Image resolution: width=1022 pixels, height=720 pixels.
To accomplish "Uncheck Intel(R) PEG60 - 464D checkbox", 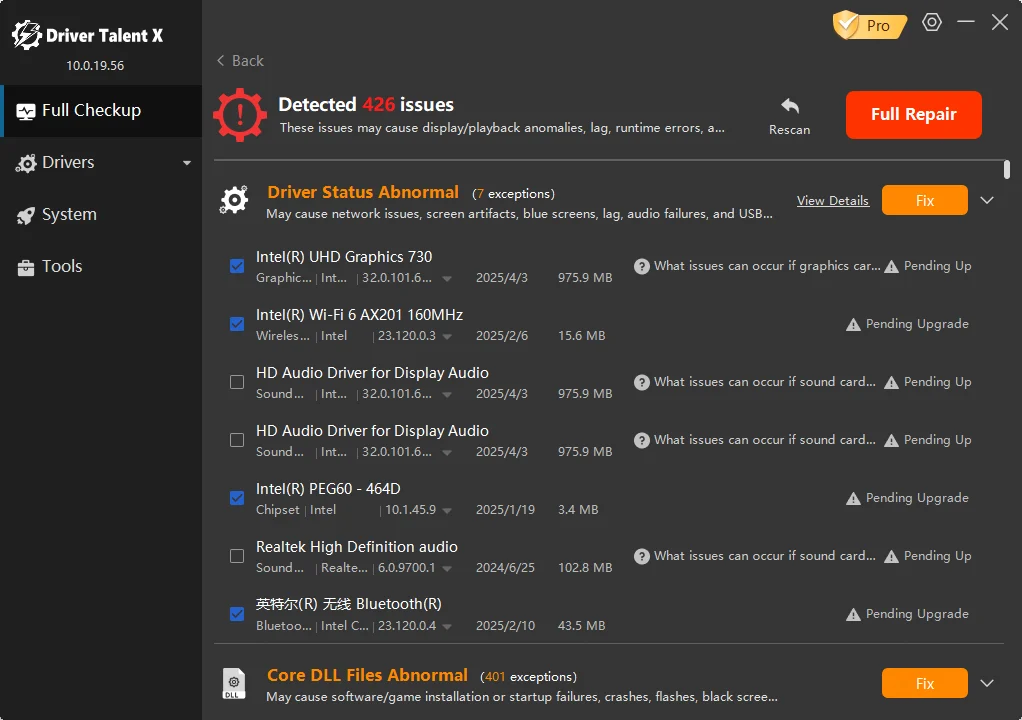I will tap(237, 498).
